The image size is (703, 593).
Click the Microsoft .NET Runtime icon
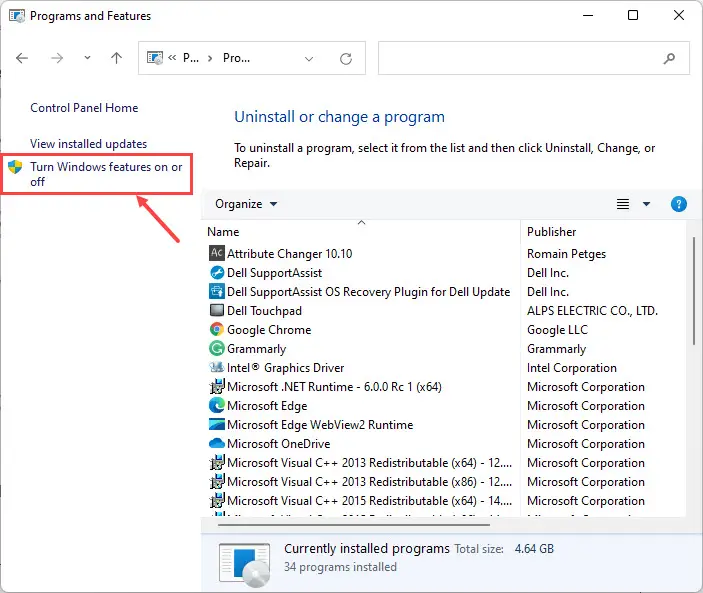pyautogui.click(x=217, y=386)
